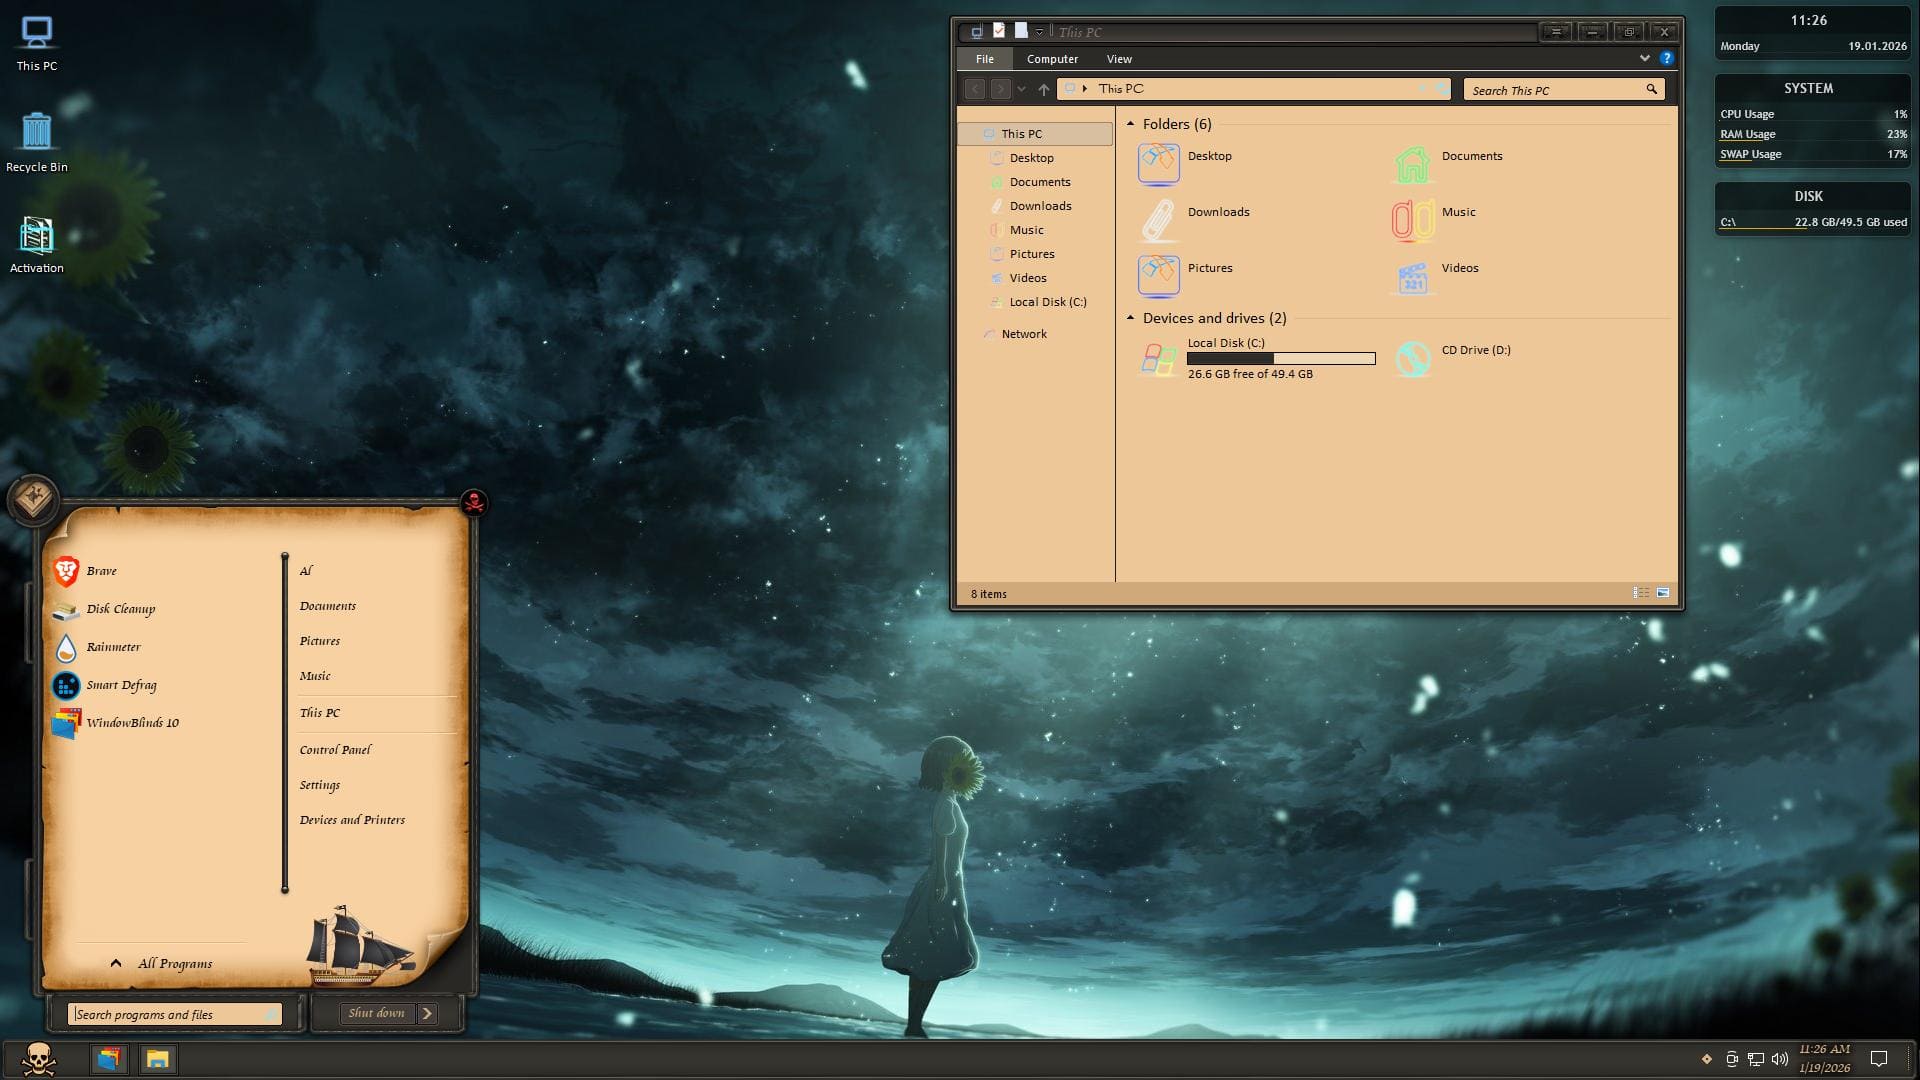Click the Search This PC field
The image size is (1920, 1080).
tap(1564, 90)
